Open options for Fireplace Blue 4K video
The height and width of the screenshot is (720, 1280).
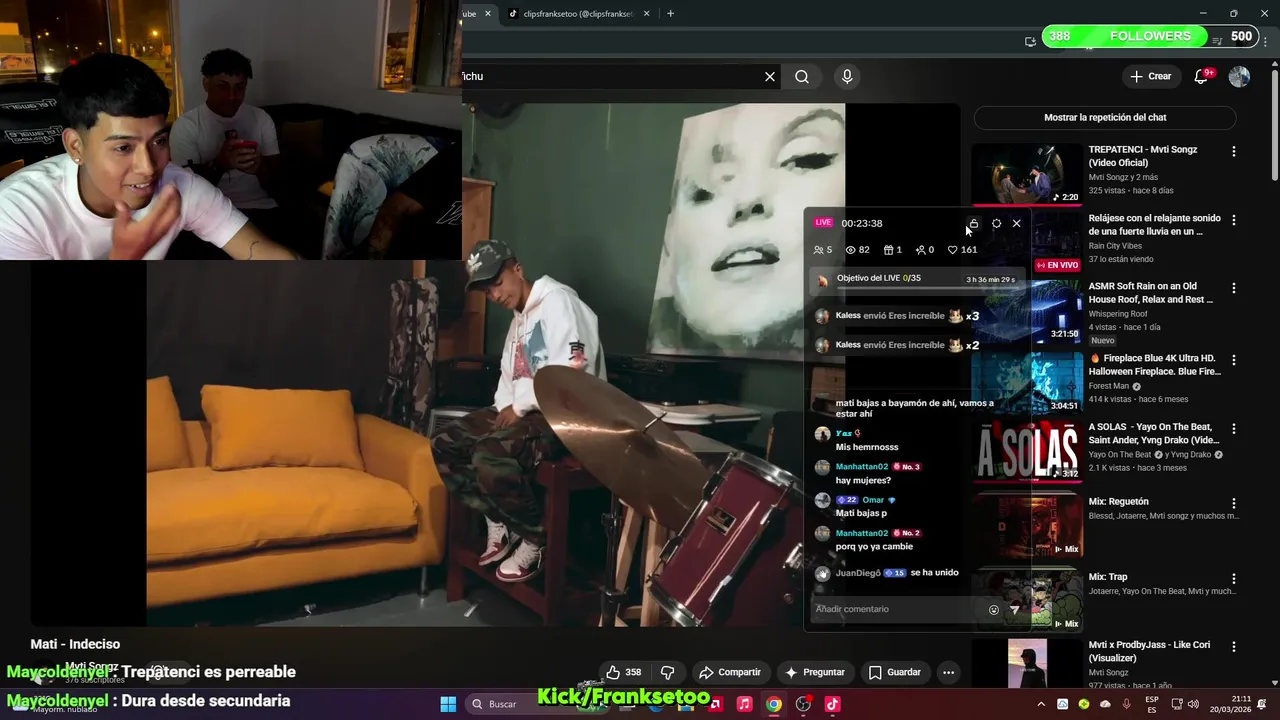coord(1234,359)
